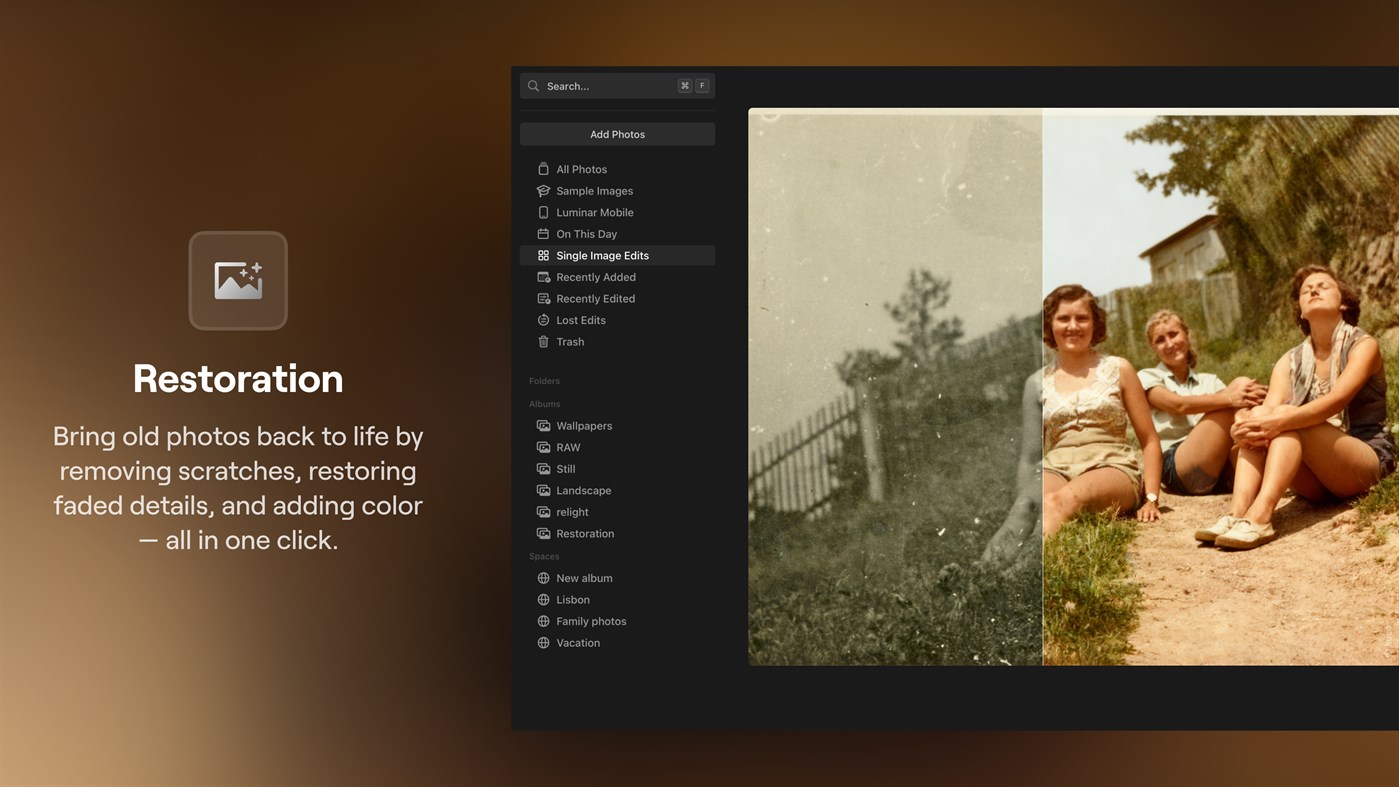Screen dimensions: 1399x787
Task: Click the Folders section header
Action: (544, 381)
